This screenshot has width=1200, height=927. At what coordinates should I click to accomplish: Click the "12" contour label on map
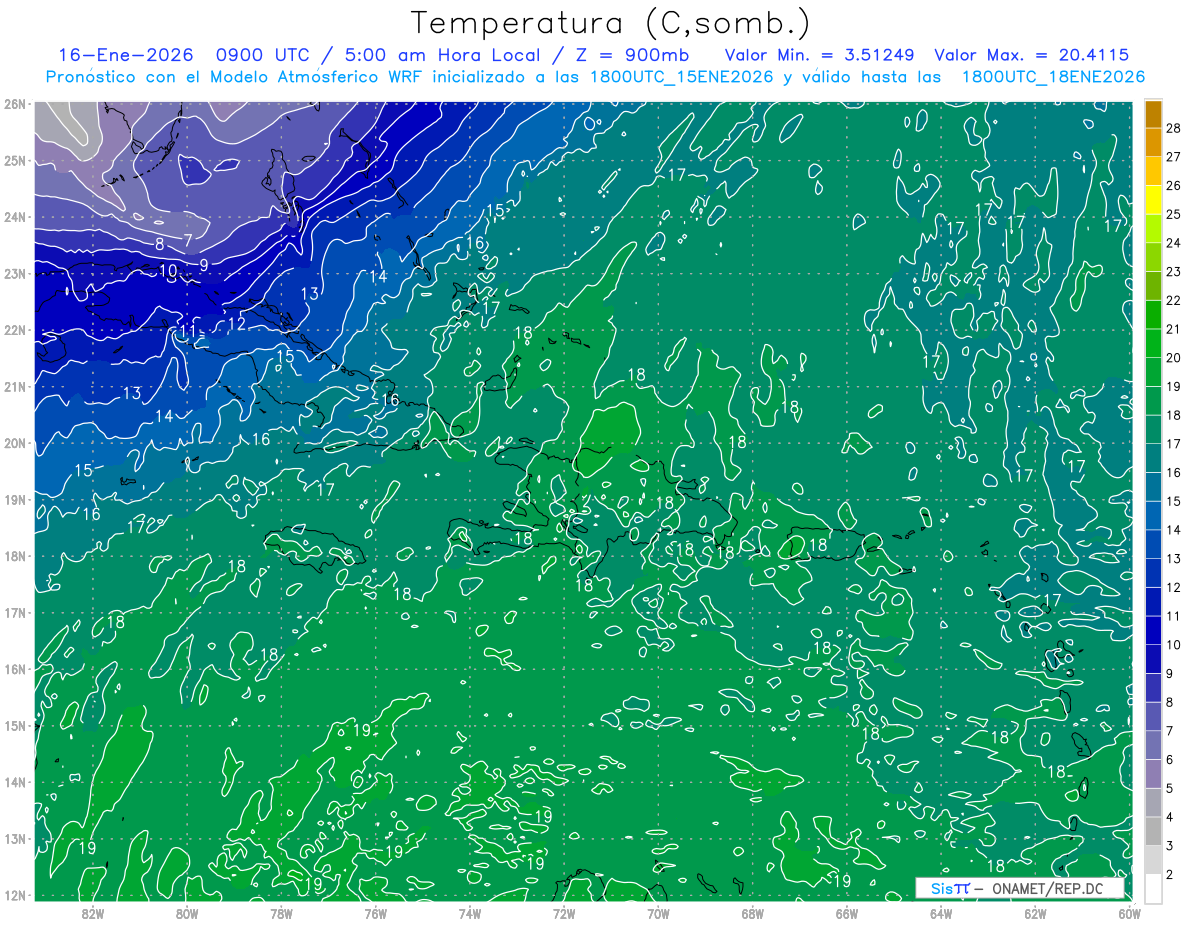click(236, 324)
